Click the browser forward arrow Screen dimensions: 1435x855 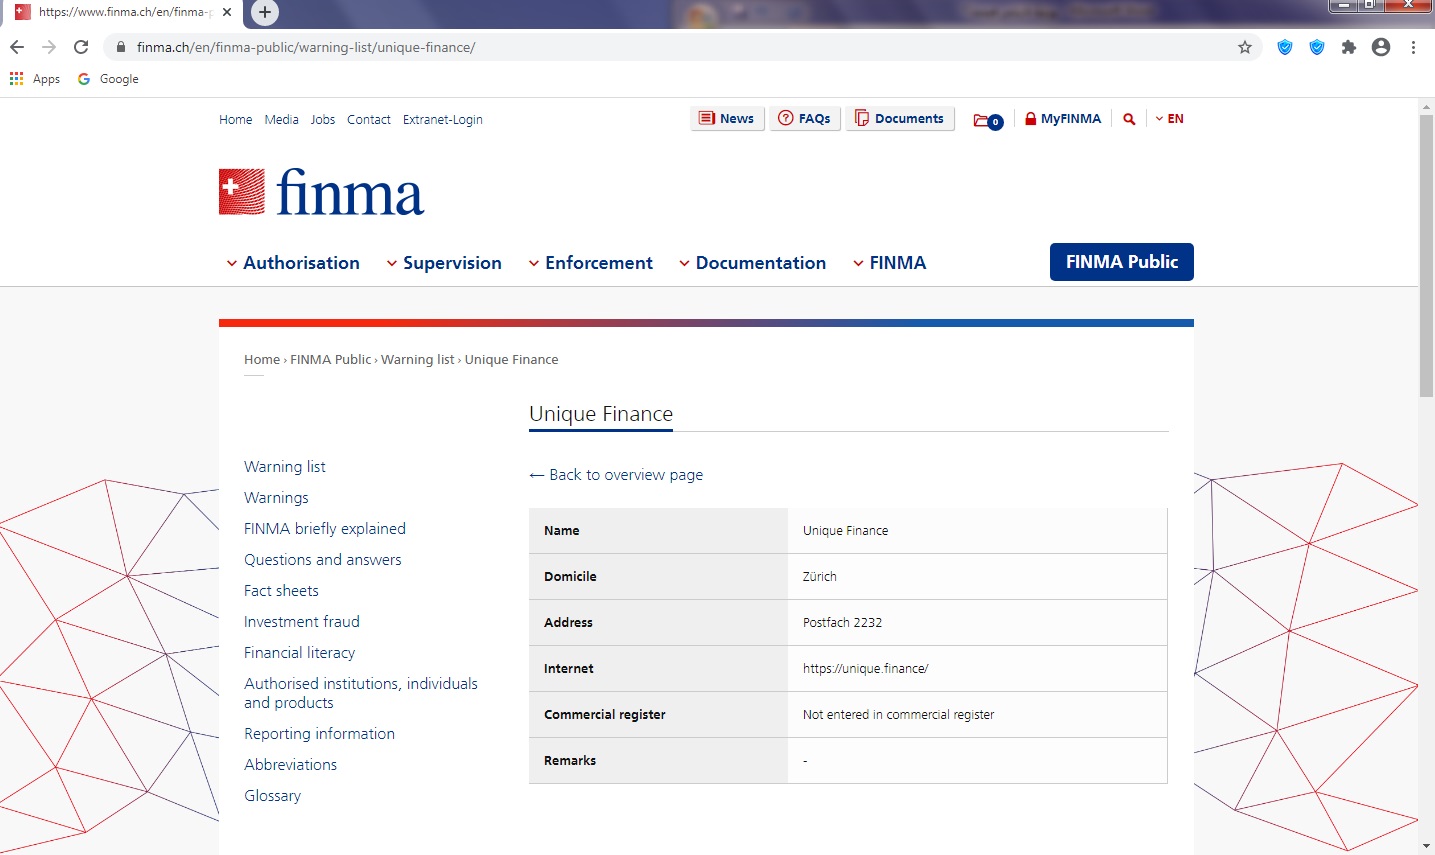pyautogui.click(x=49, y=47)
